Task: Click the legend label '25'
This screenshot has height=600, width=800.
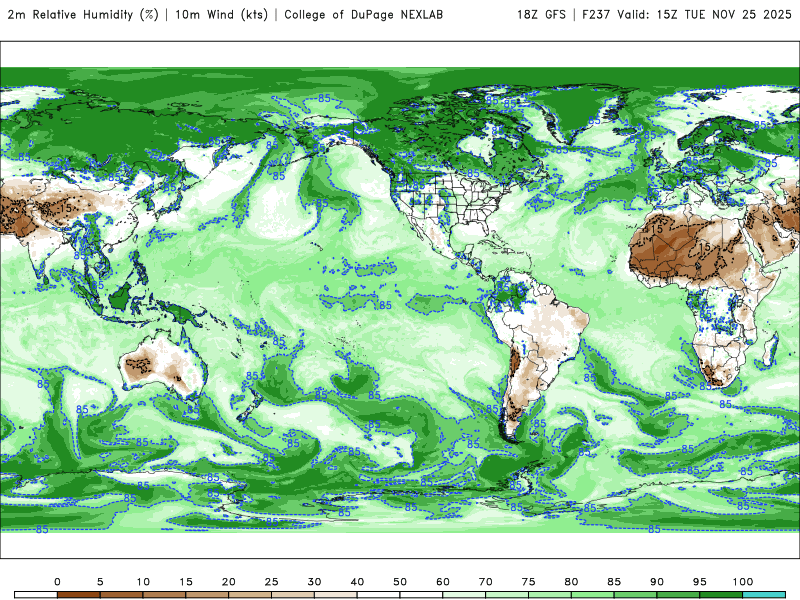Action: tap(271, 582)
